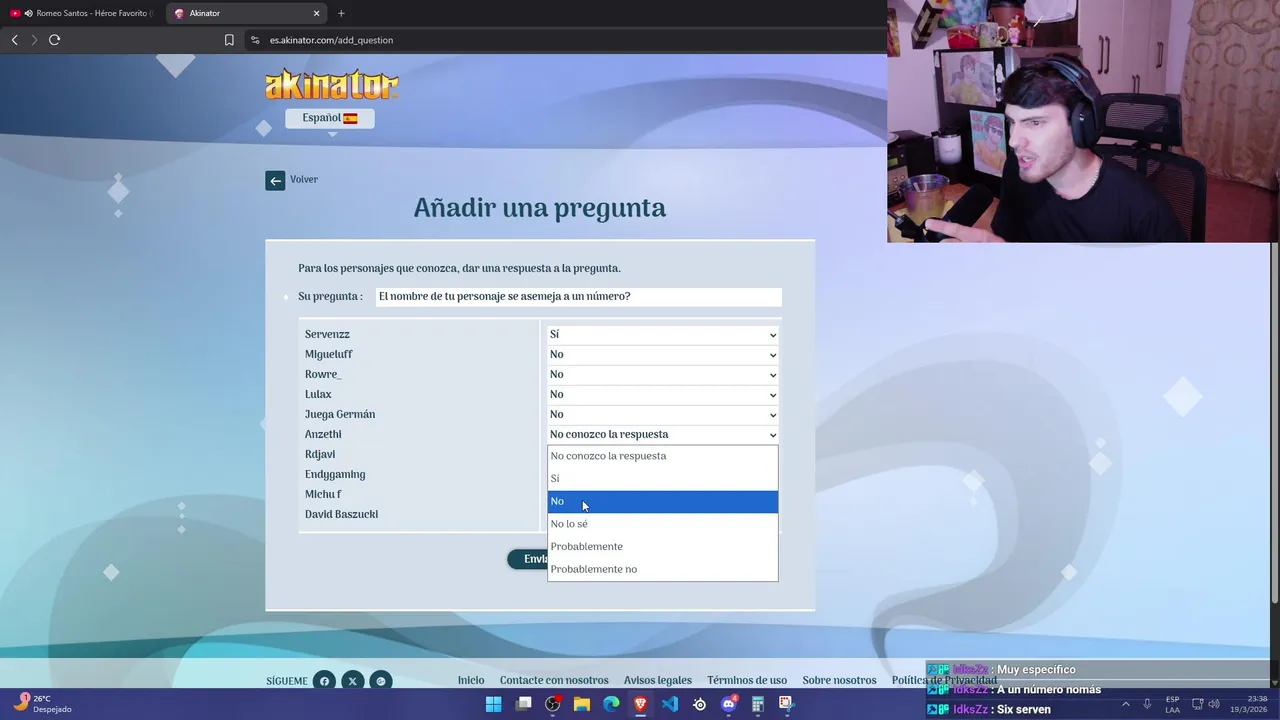Choose highlighted 'No' option in list

(662, 502)
